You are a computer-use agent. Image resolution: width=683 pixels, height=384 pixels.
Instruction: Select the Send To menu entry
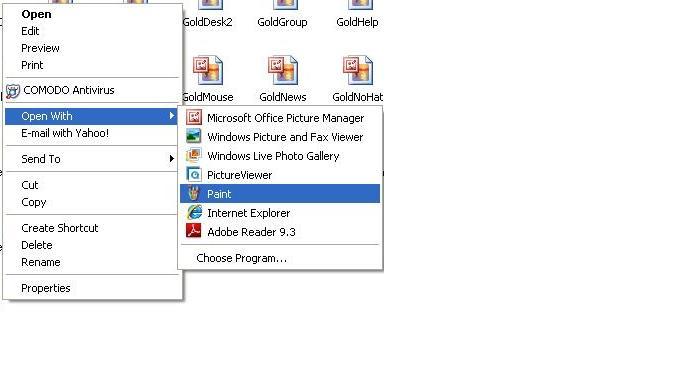[91, 159]
